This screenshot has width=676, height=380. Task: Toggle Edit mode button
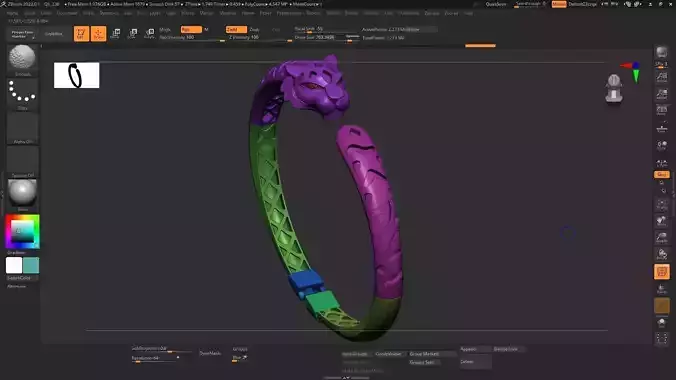tap(81, 34)
